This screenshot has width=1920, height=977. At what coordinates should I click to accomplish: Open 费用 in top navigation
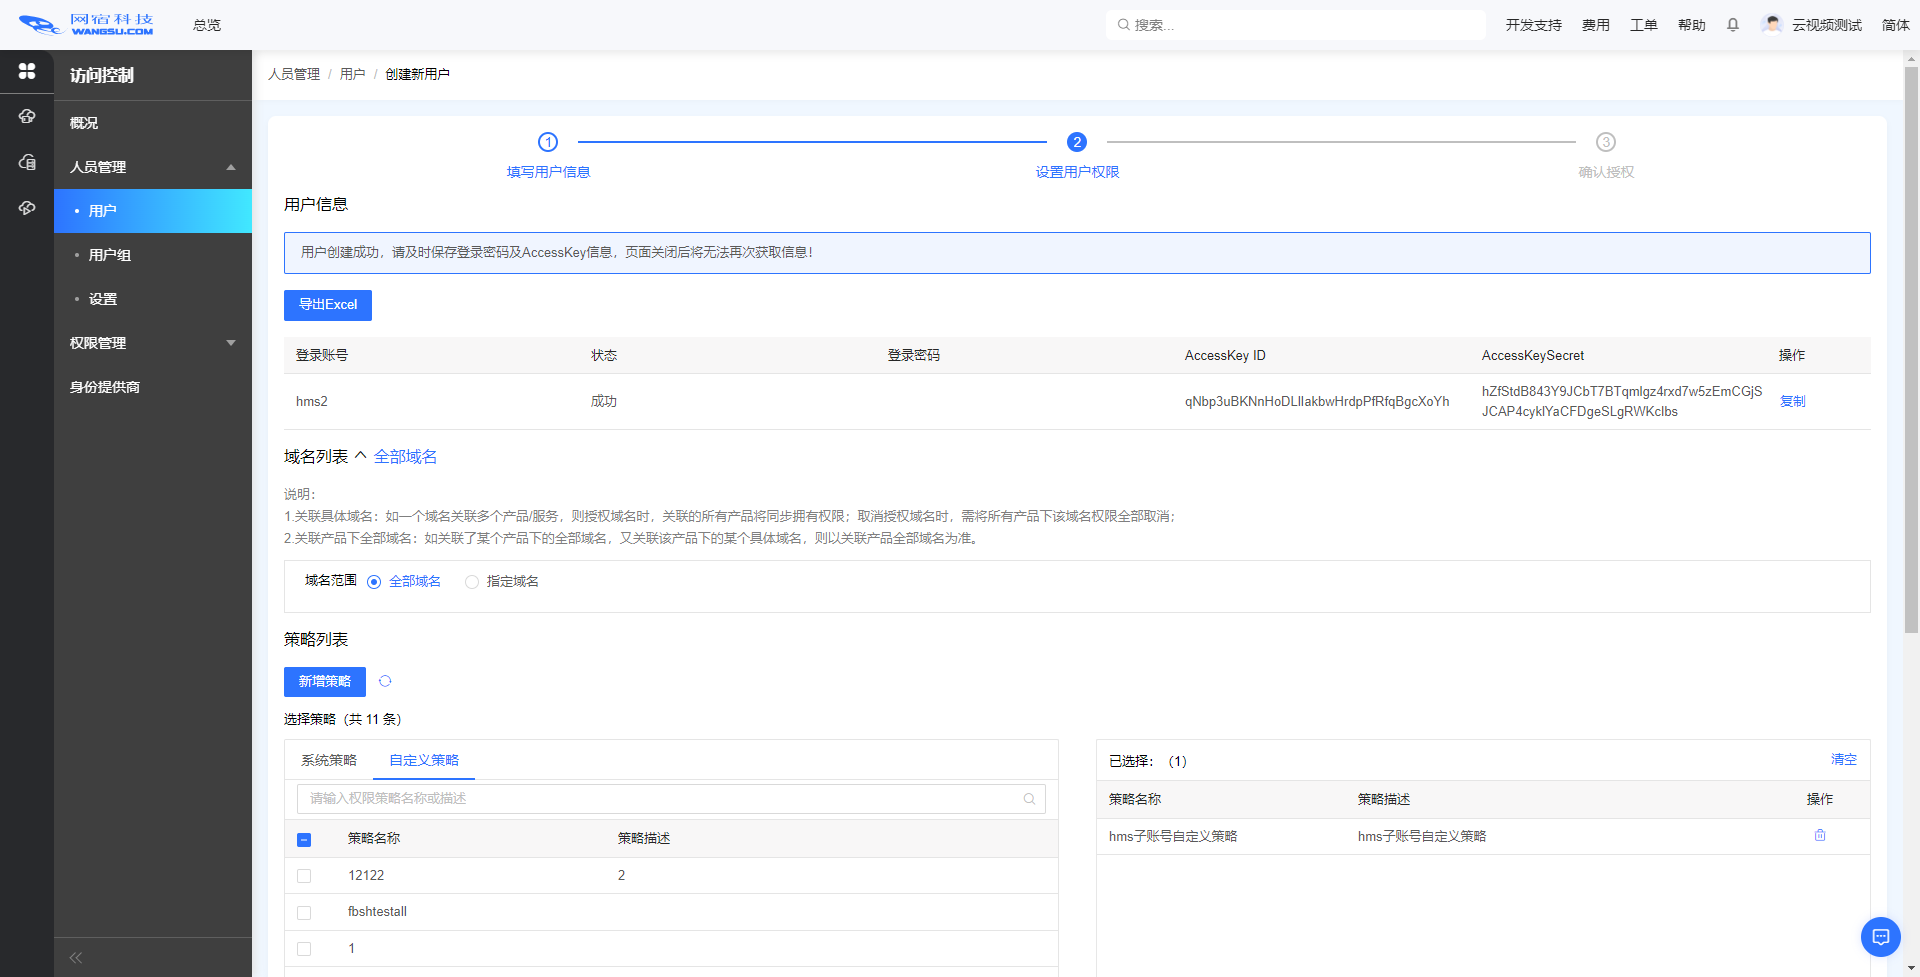(1595, 25)
